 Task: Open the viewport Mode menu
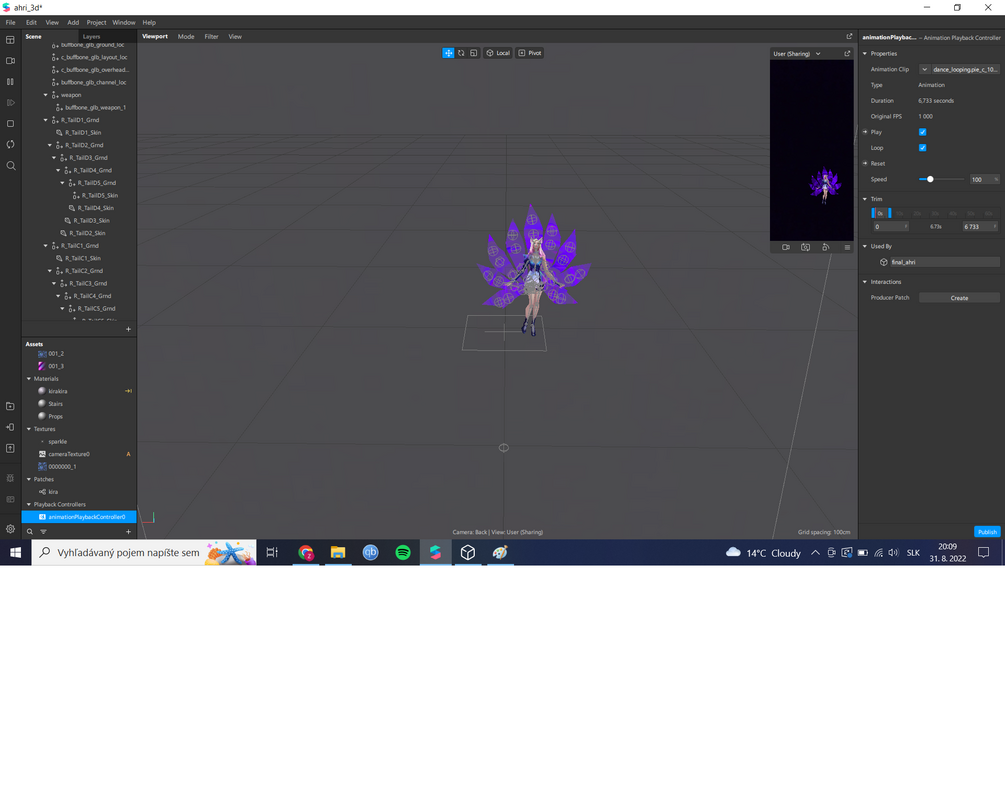(x=186, y=37)
